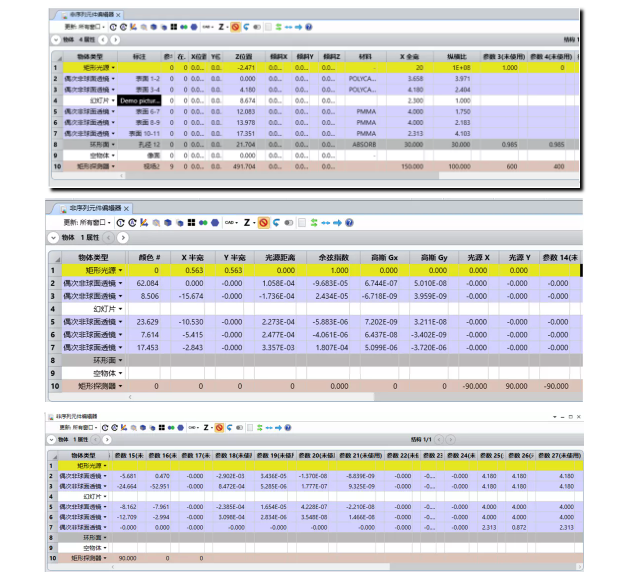
Task: Click the green swap arrows icon in top editor
Action: 278,27
